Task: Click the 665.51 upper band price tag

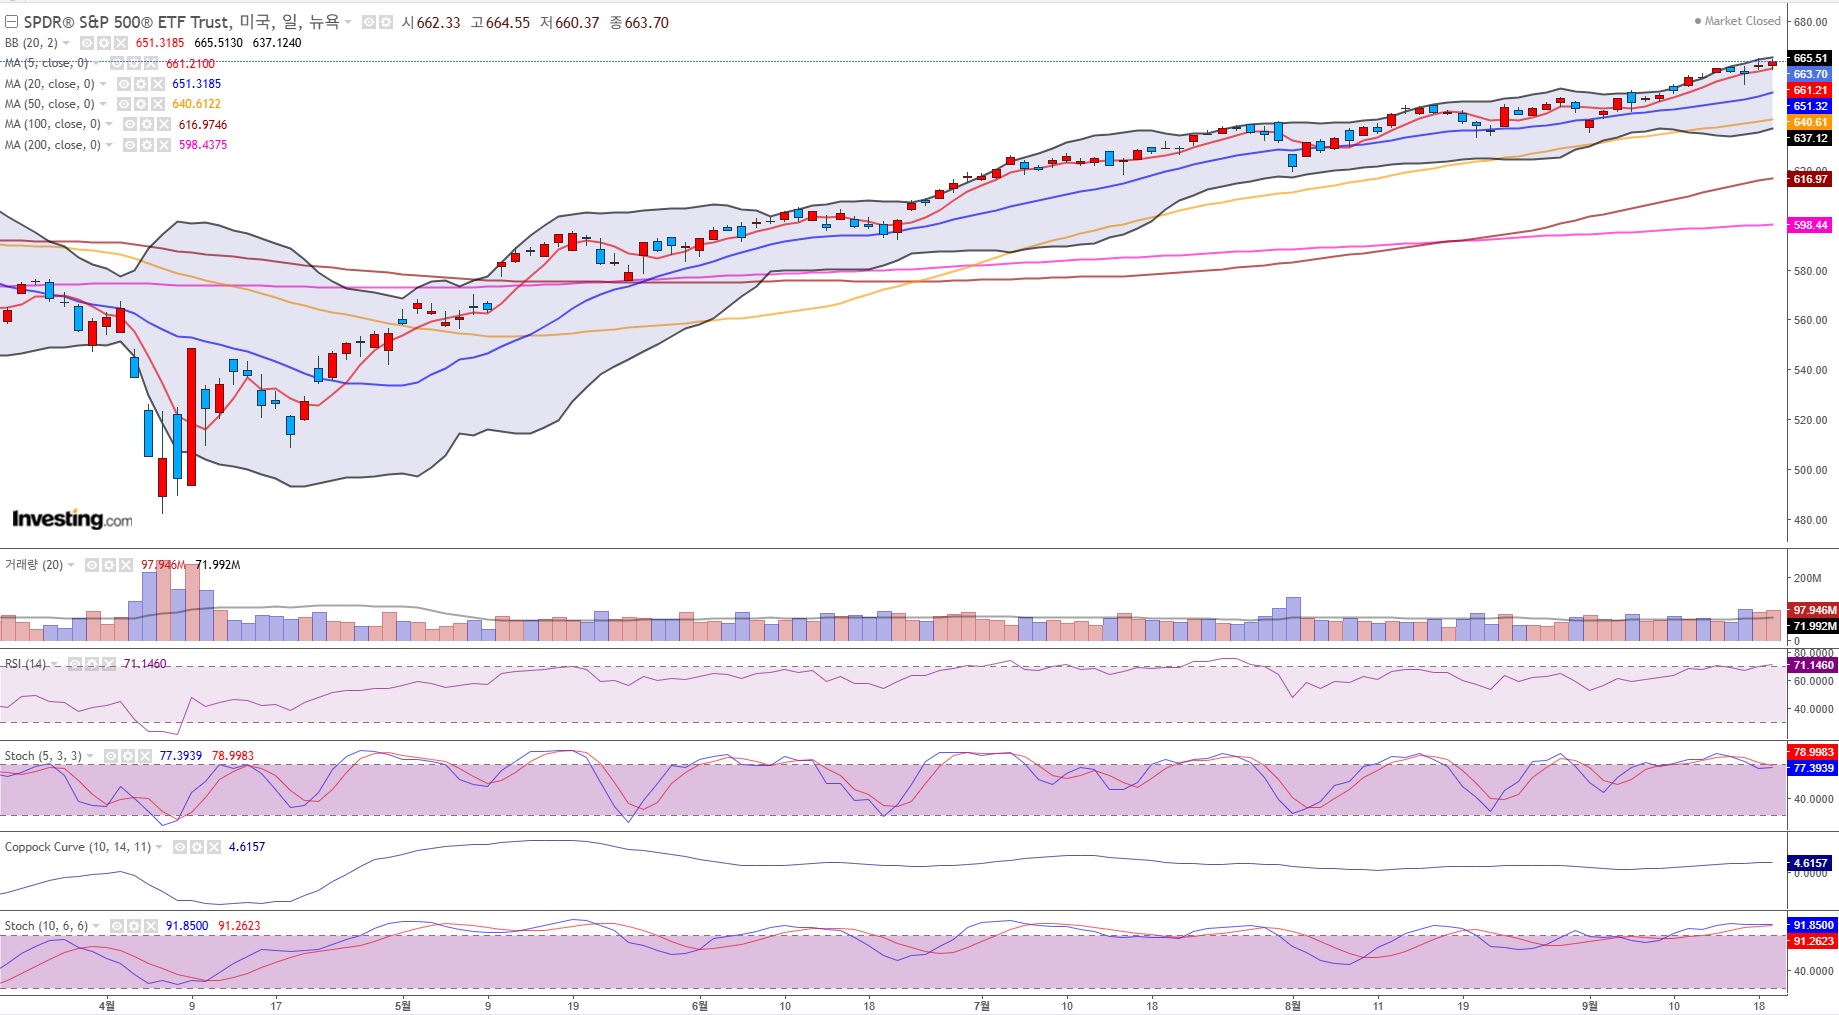Action: click(1810, 58)
